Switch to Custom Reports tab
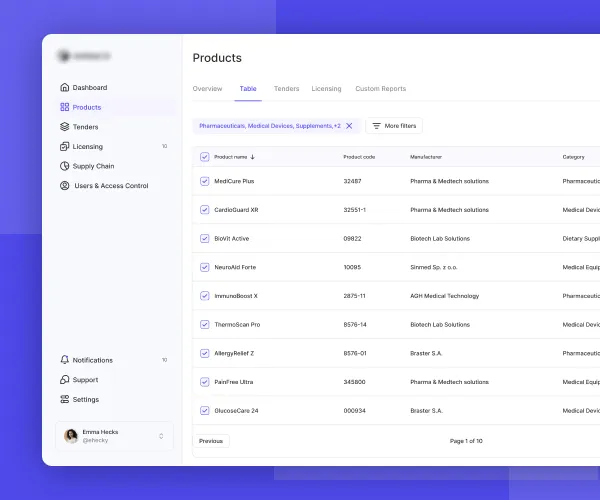The image size is (600, 500). click(x=381, y=89)
